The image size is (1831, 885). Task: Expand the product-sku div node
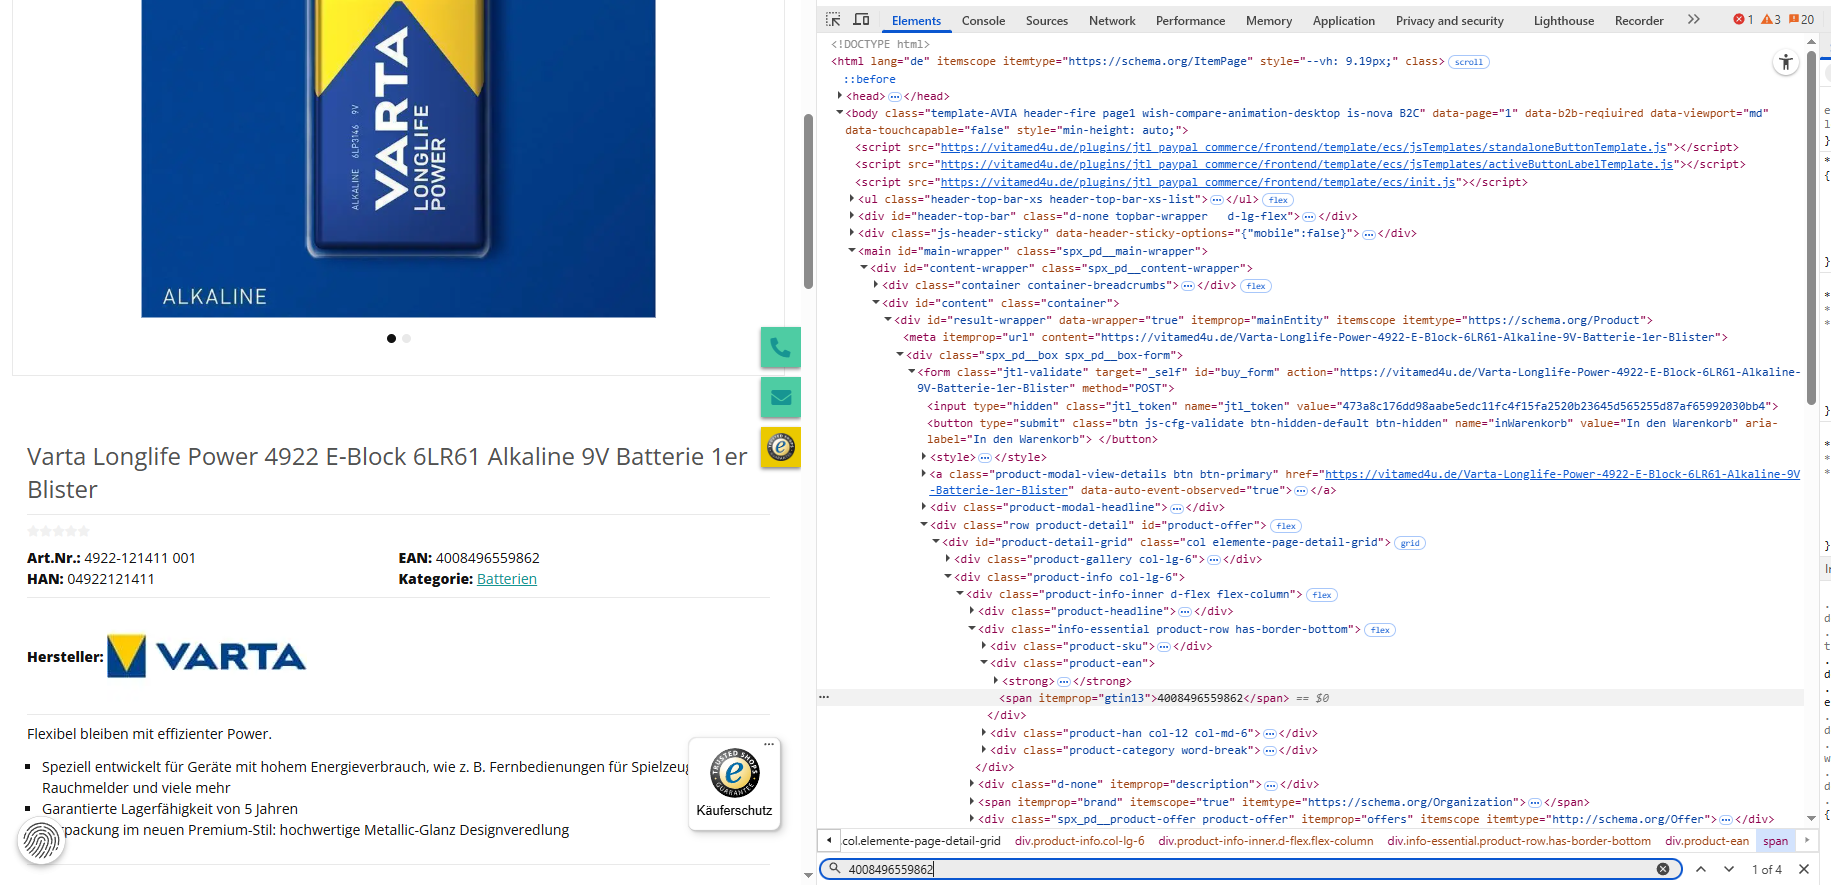(x=984, y=646)
